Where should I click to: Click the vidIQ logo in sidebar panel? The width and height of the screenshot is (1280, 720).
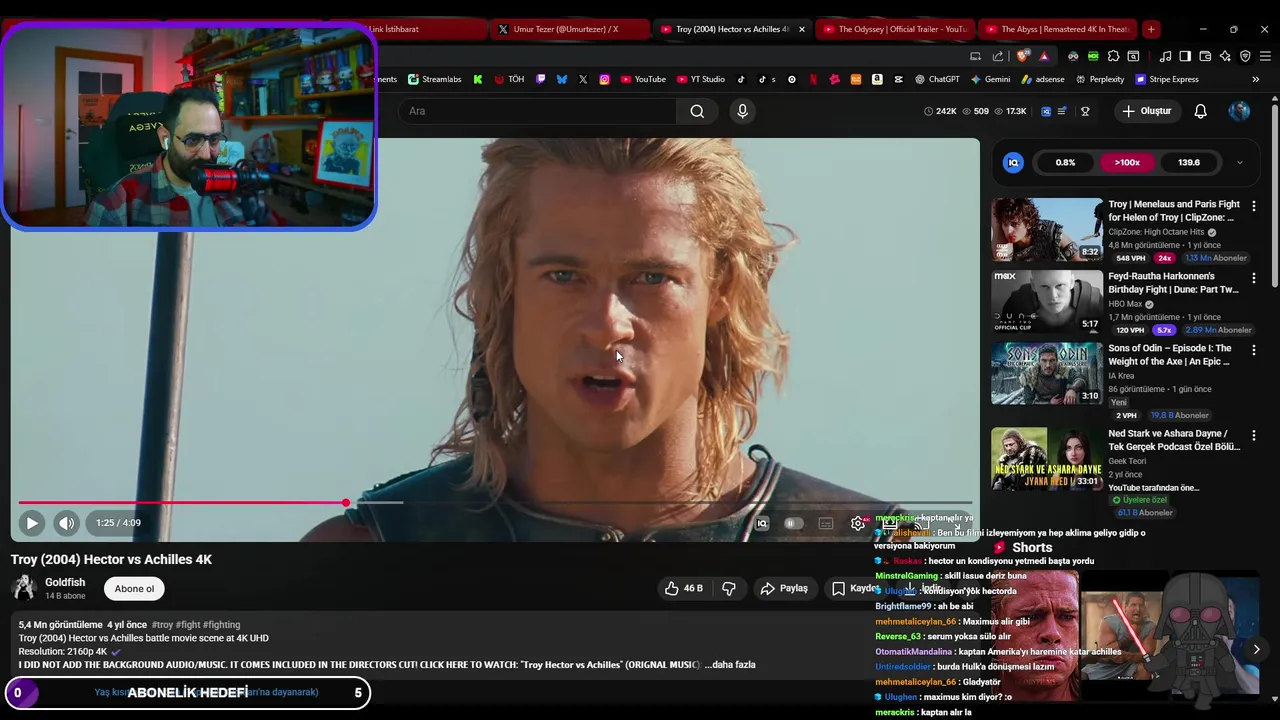1013,162
